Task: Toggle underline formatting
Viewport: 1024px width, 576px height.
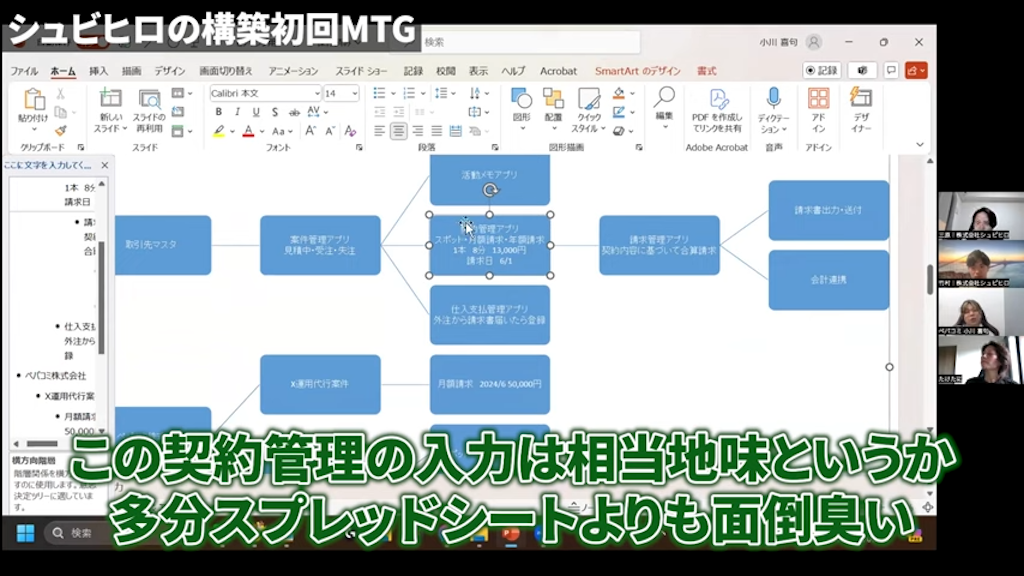Action: click(256, 112)
